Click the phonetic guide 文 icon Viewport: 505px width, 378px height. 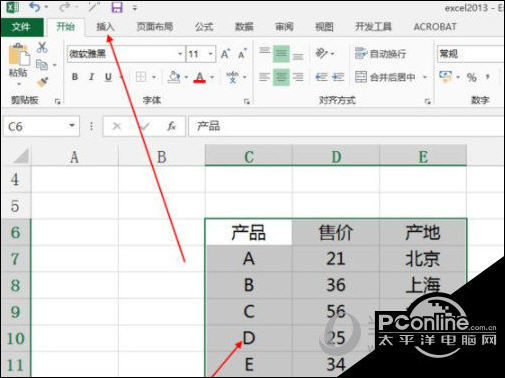point(233,77)
